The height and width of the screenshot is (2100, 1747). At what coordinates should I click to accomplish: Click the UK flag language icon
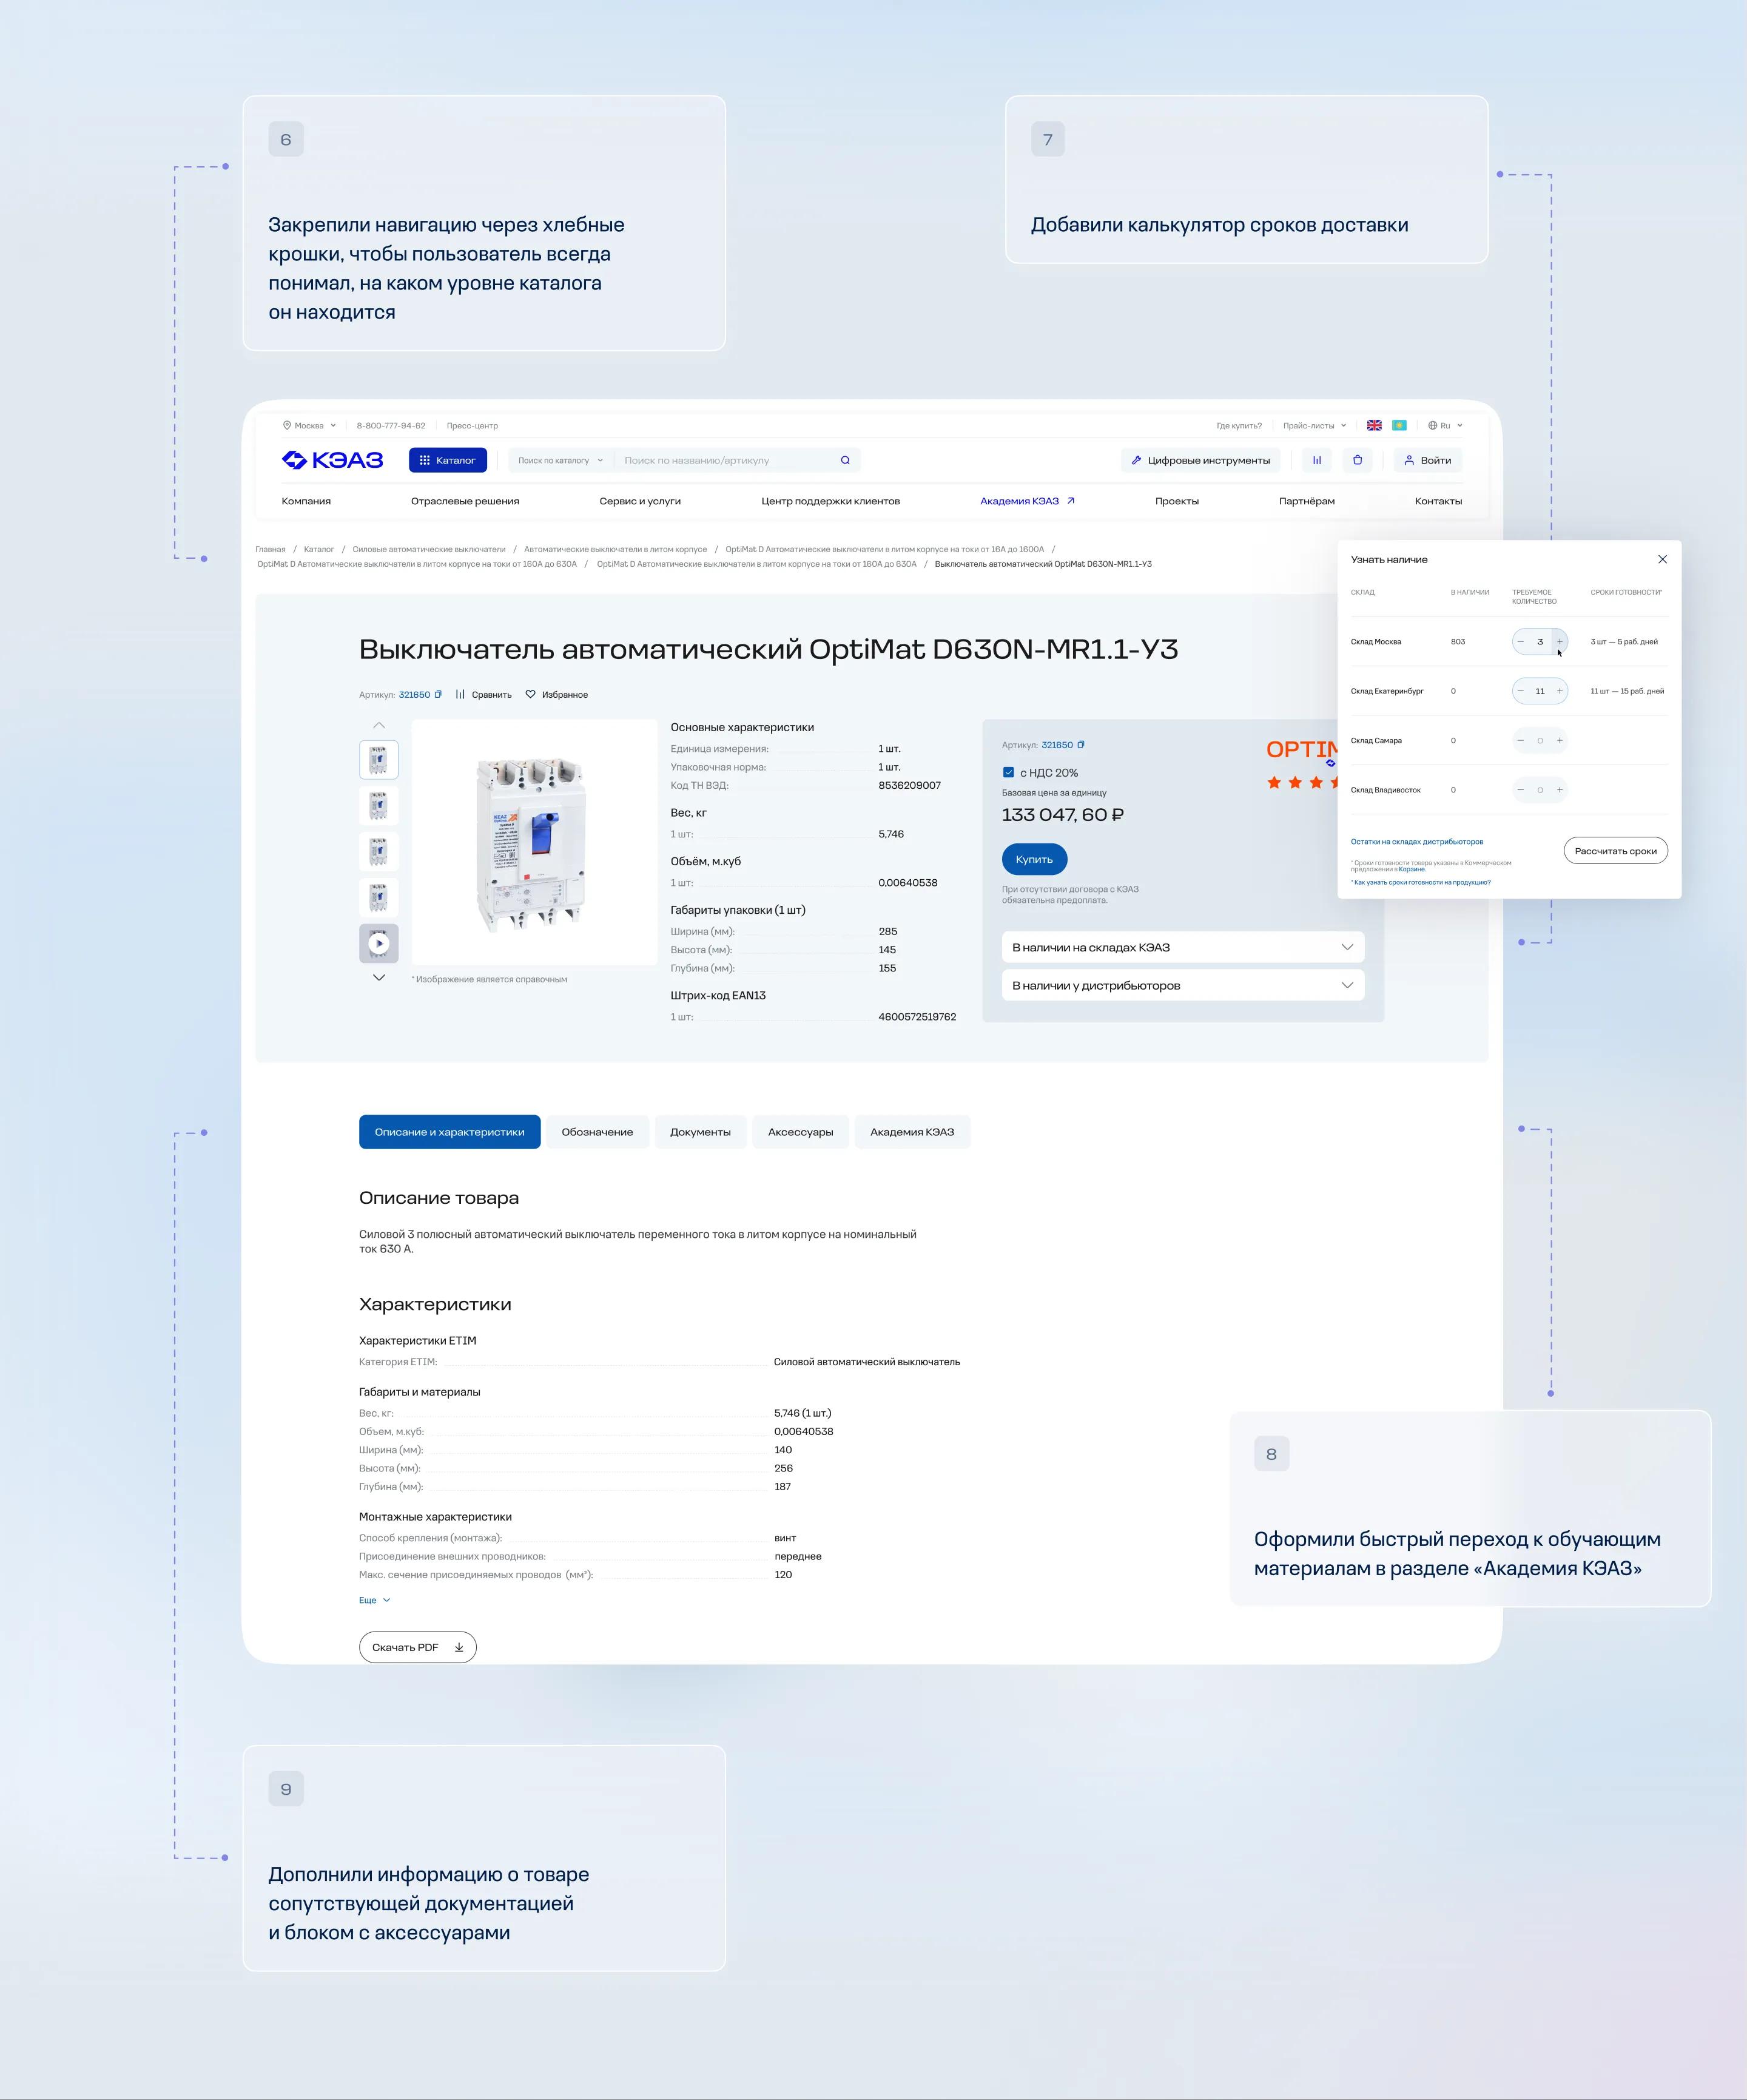coord(1374,425)
